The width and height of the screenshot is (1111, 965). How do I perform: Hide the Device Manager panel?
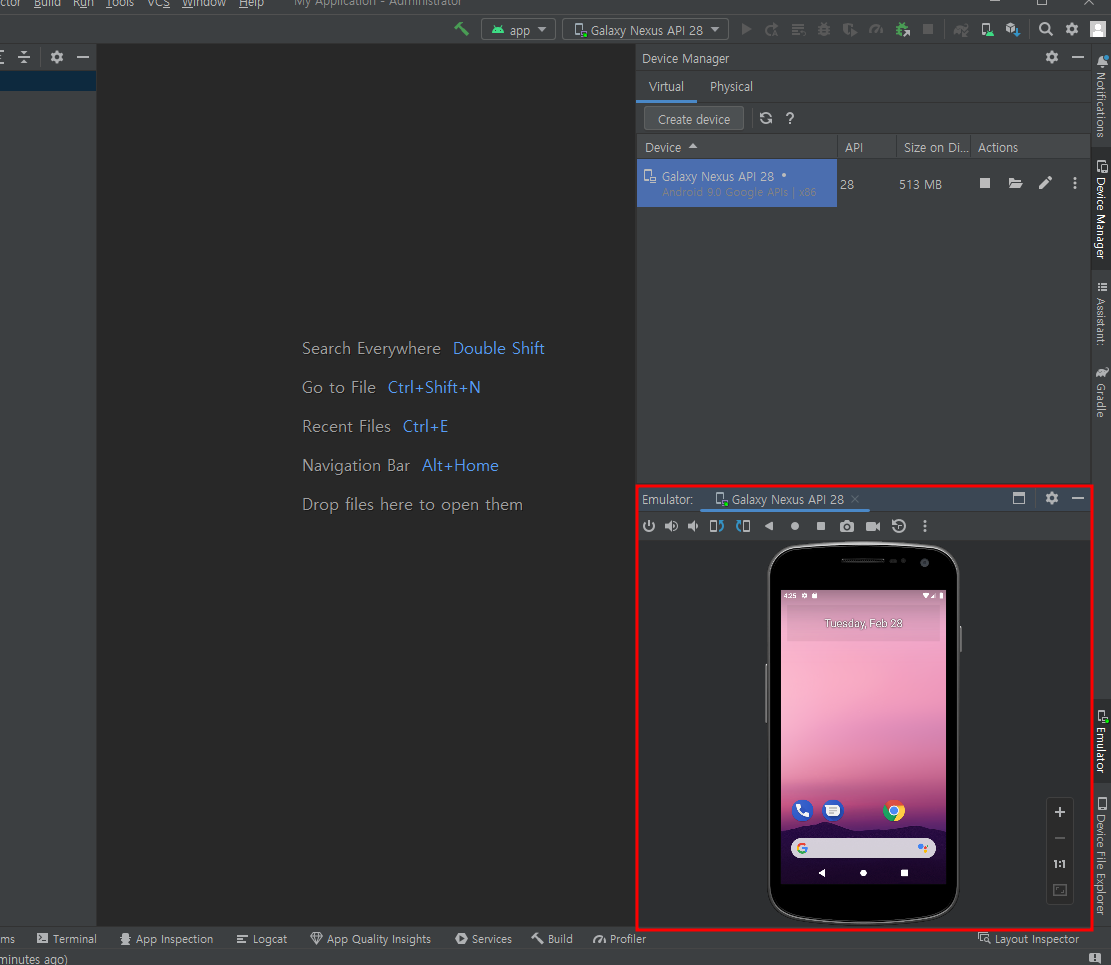pyautogui.click(x=1078, y=57)
